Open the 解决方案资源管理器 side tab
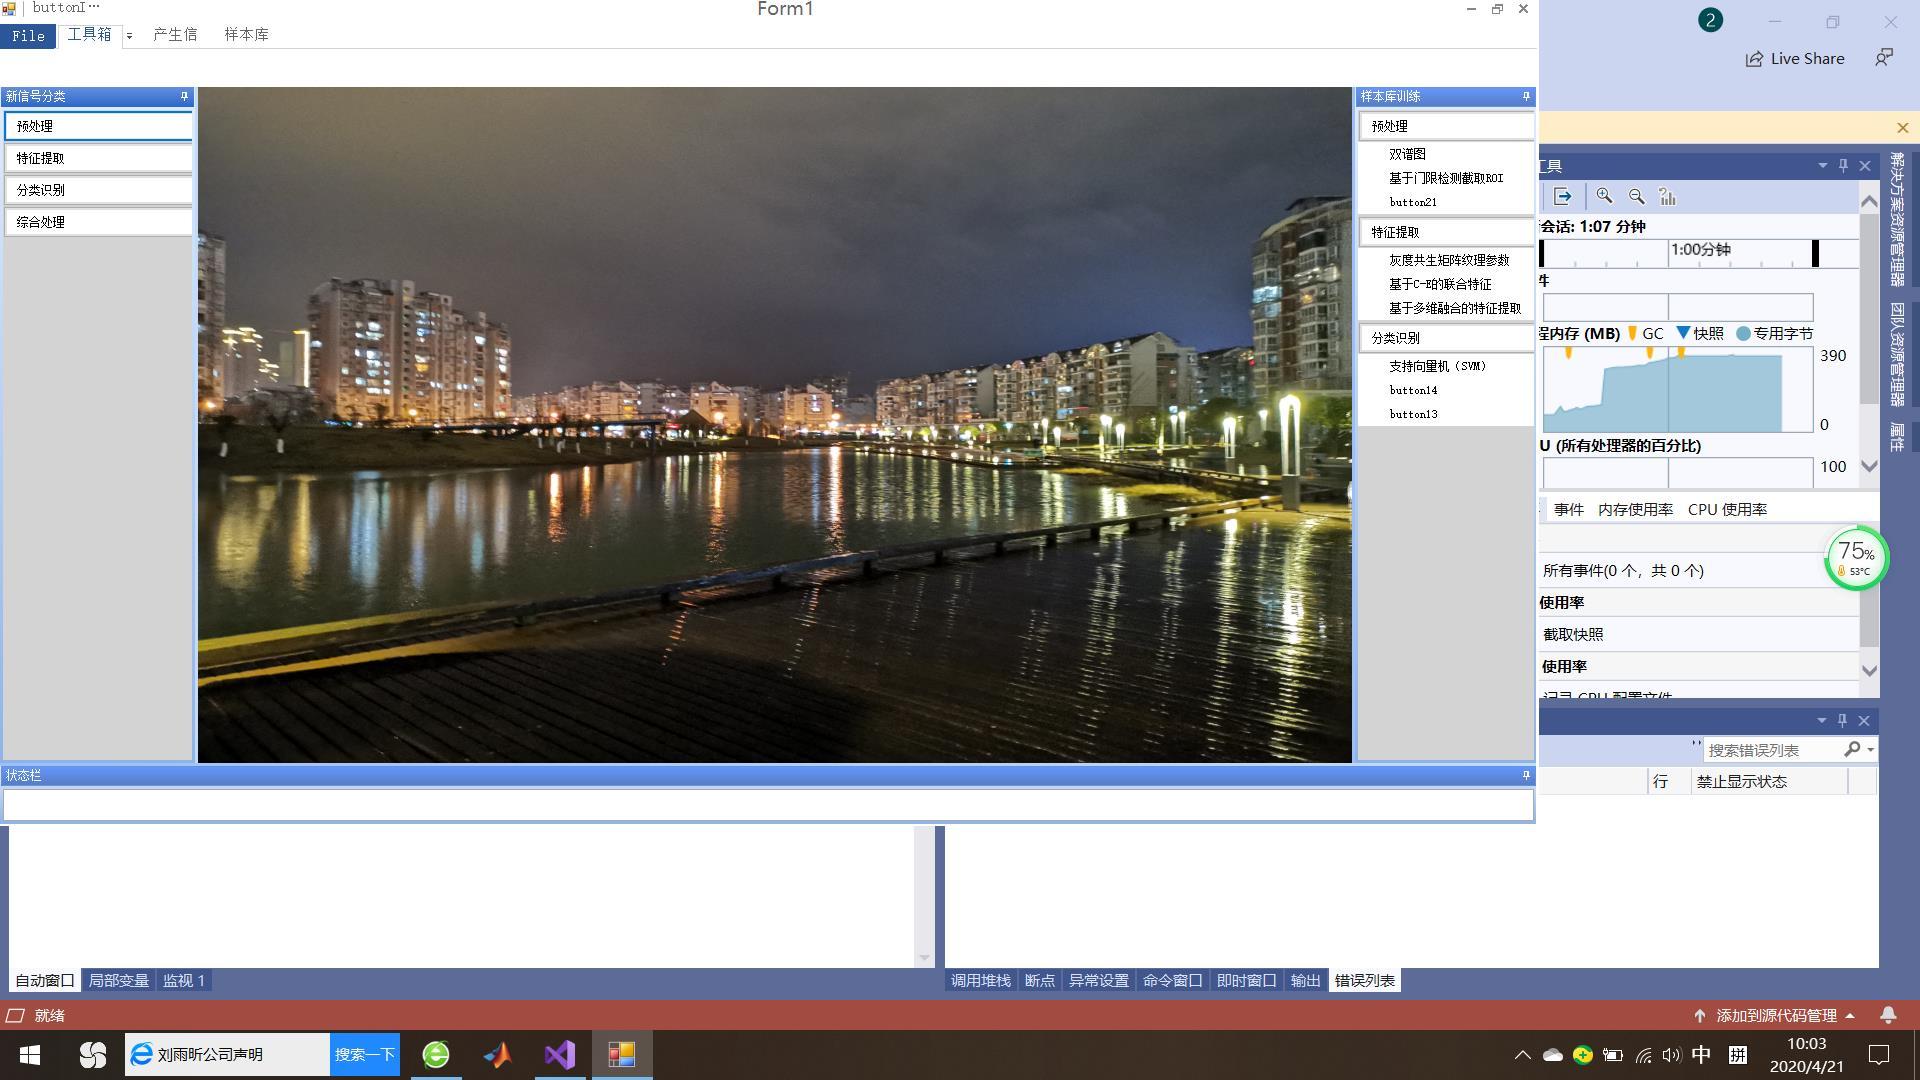This screenshot has width=1920, height=1080. [1897, 219]
